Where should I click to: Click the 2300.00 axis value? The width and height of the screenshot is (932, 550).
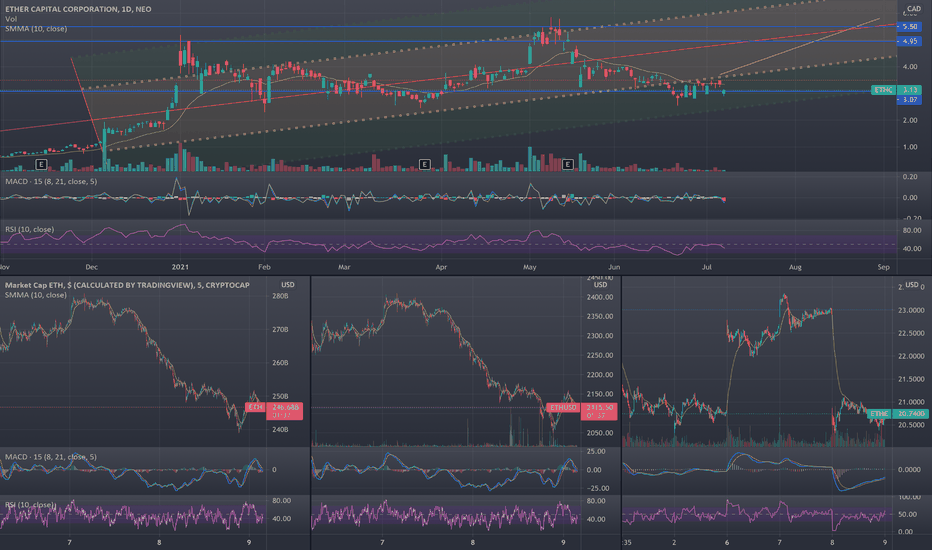coord(600,336)
